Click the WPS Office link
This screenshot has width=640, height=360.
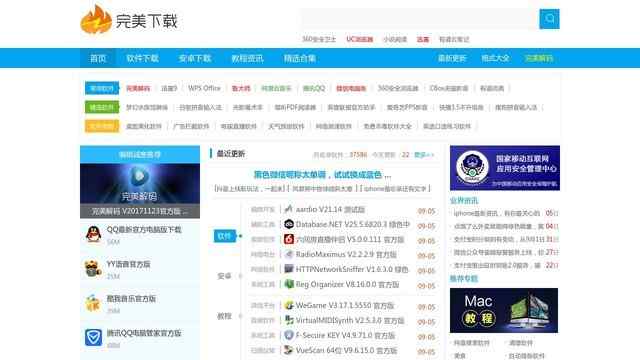click(x=204, y=88)
